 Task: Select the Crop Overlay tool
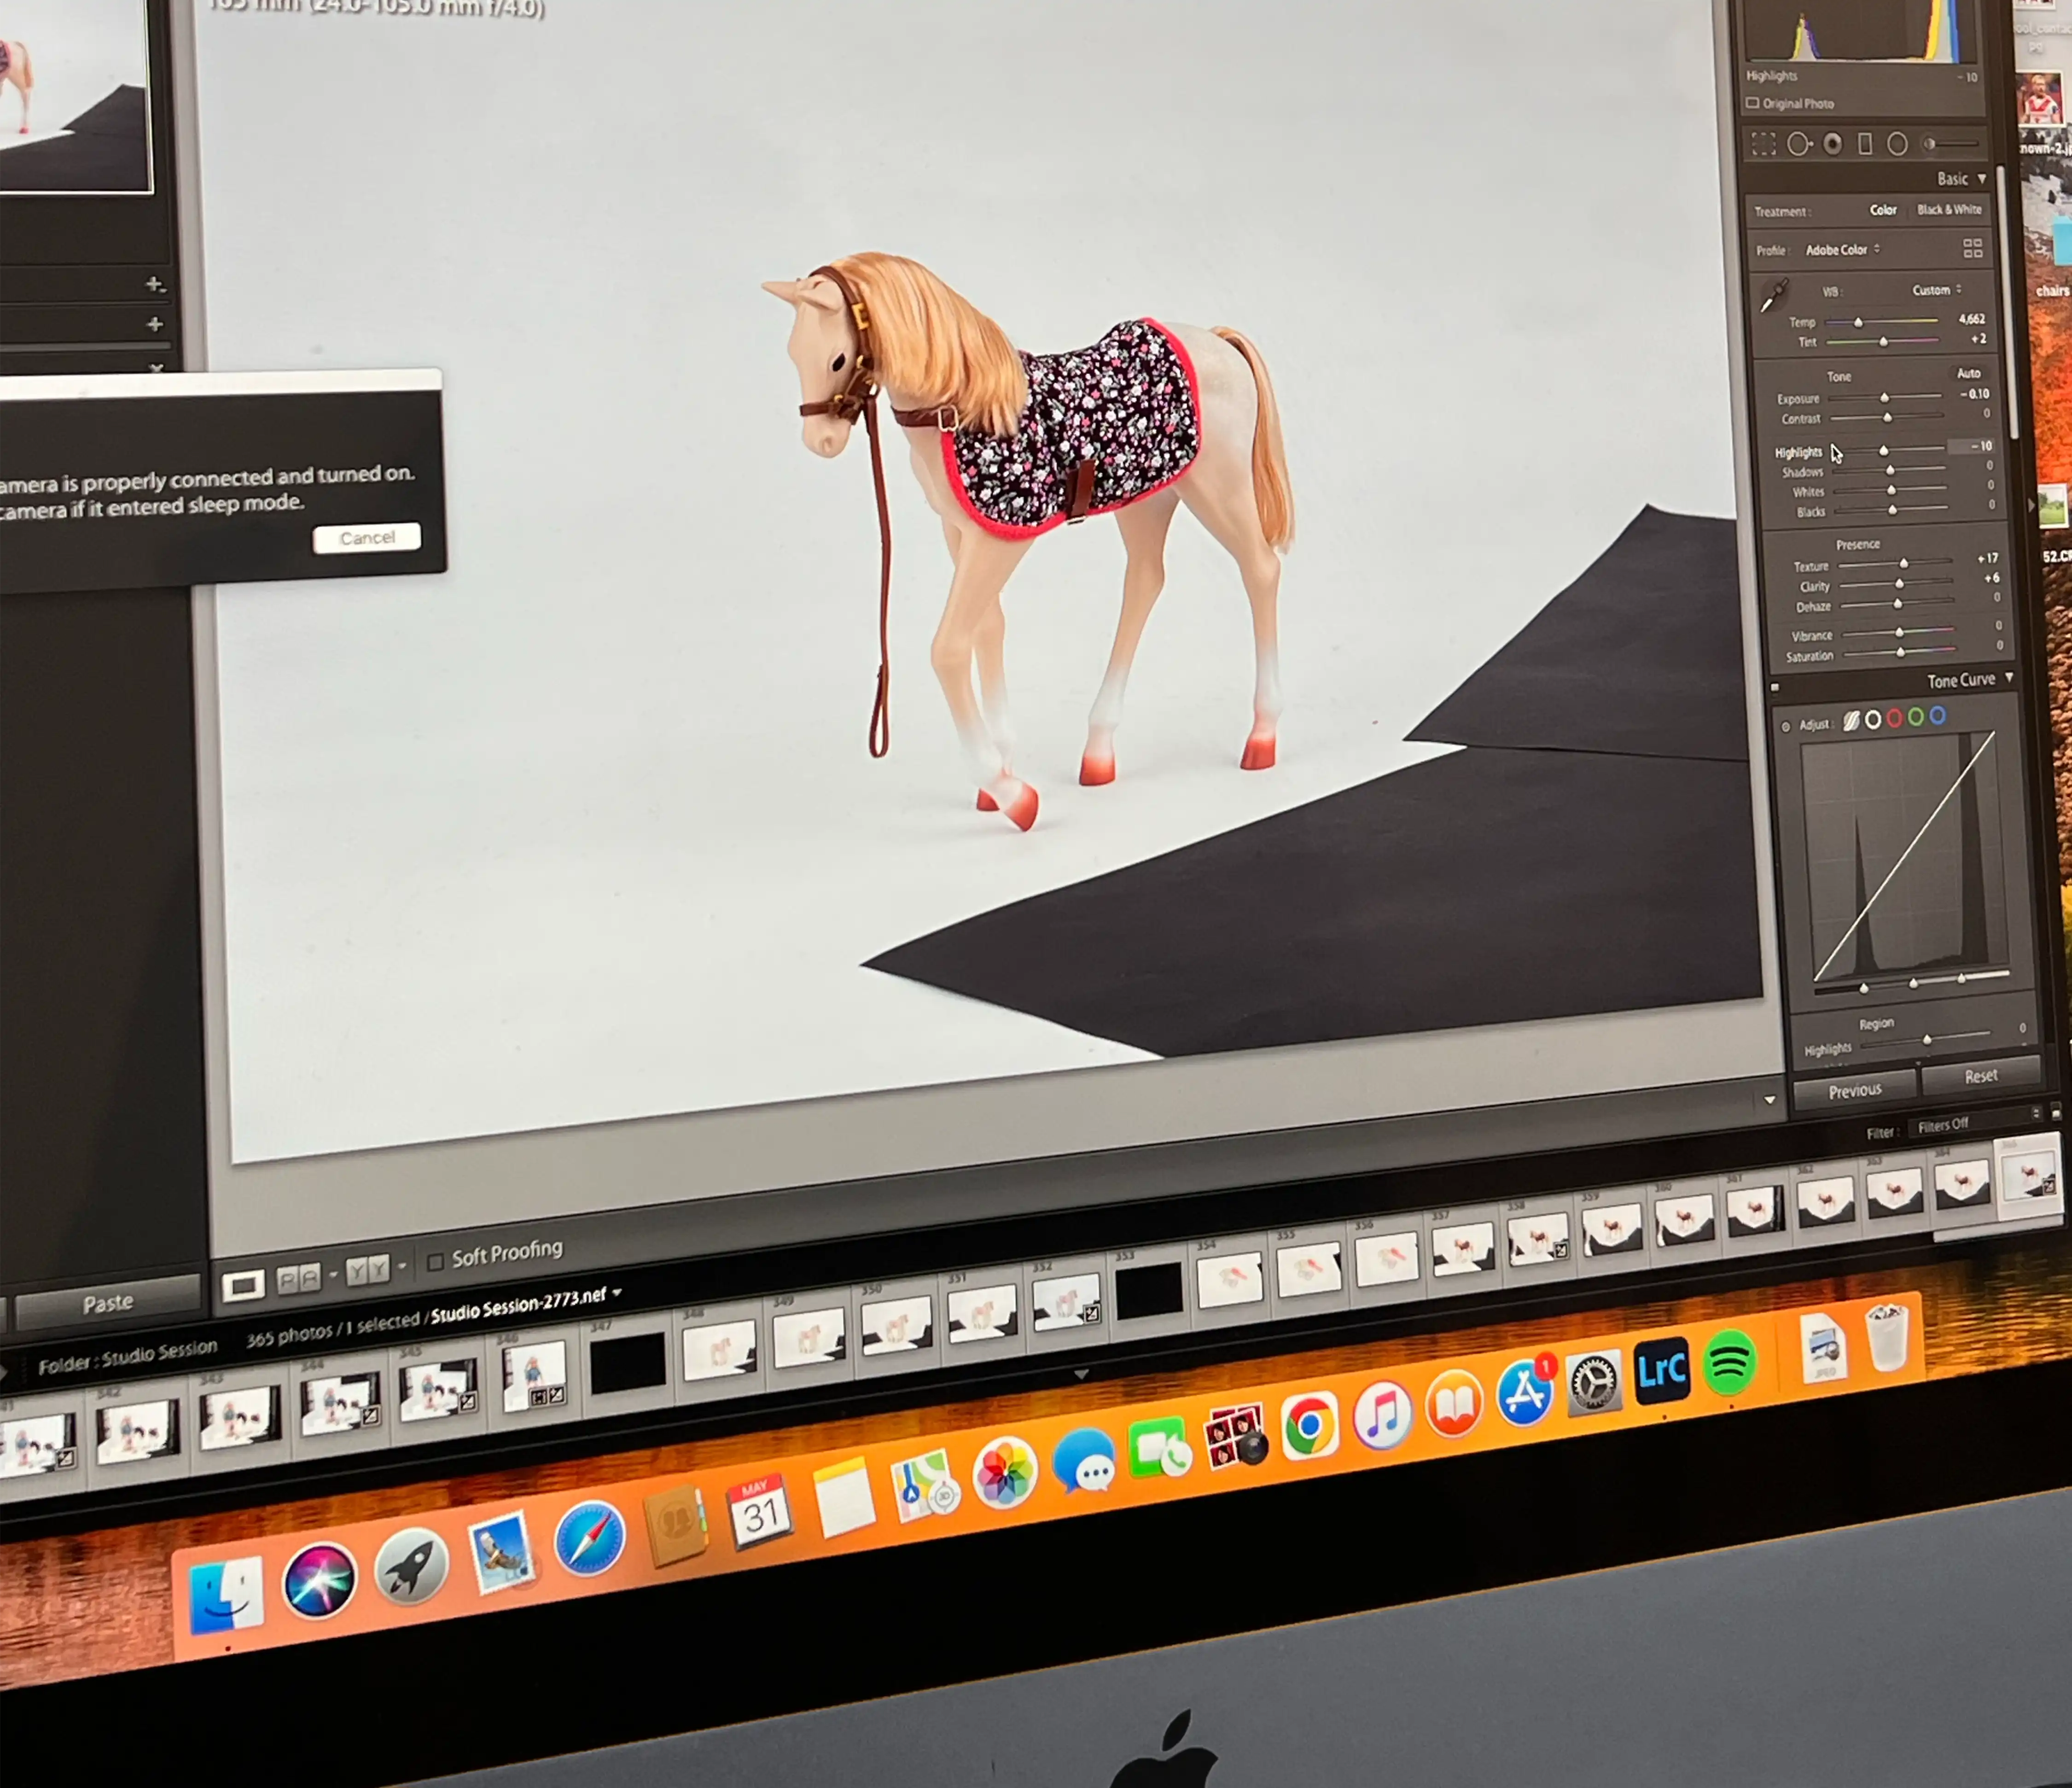coord(1764,145)
